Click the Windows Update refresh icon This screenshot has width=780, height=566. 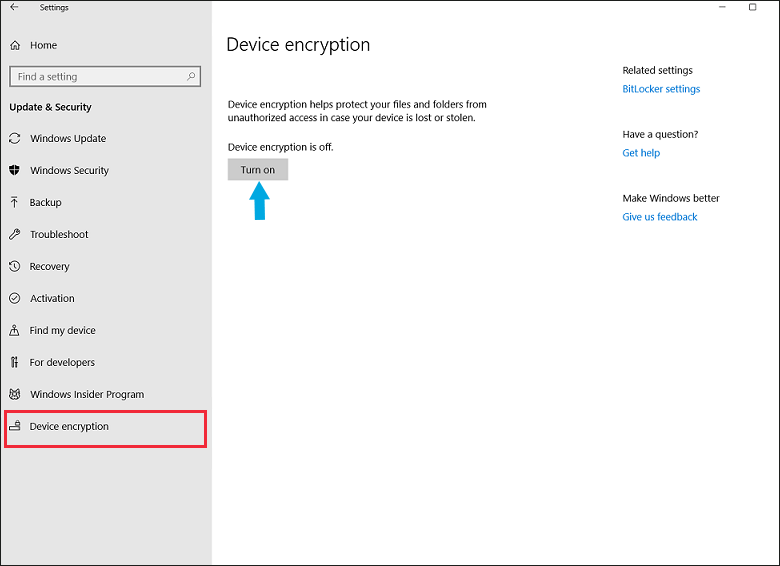click(15, 138)
